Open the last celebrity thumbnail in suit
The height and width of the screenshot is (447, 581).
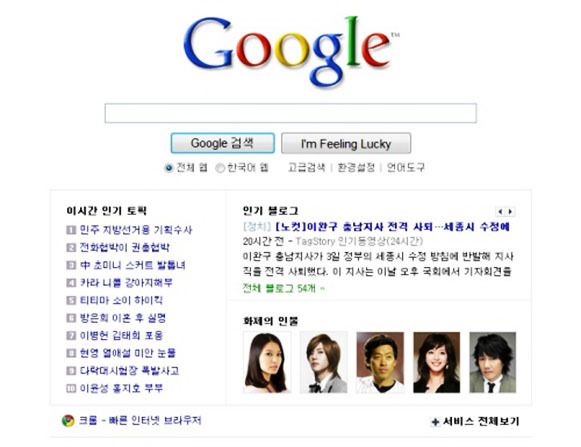tap(492, 362)
